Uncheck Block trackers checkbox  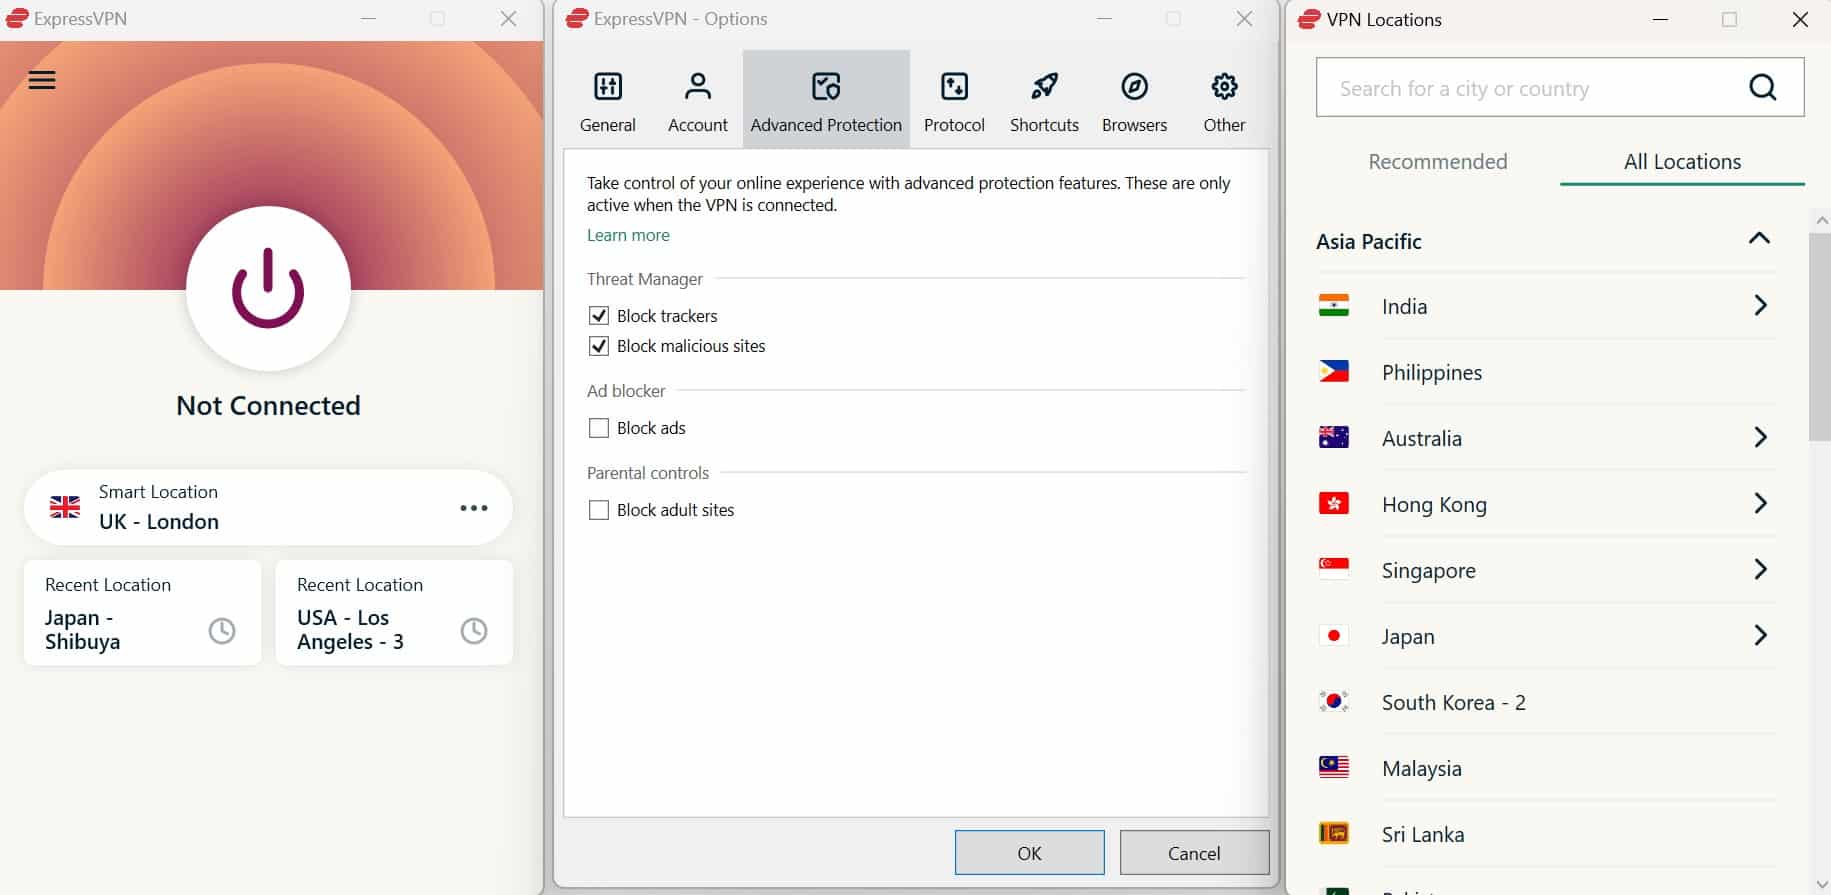coord(599,316)
